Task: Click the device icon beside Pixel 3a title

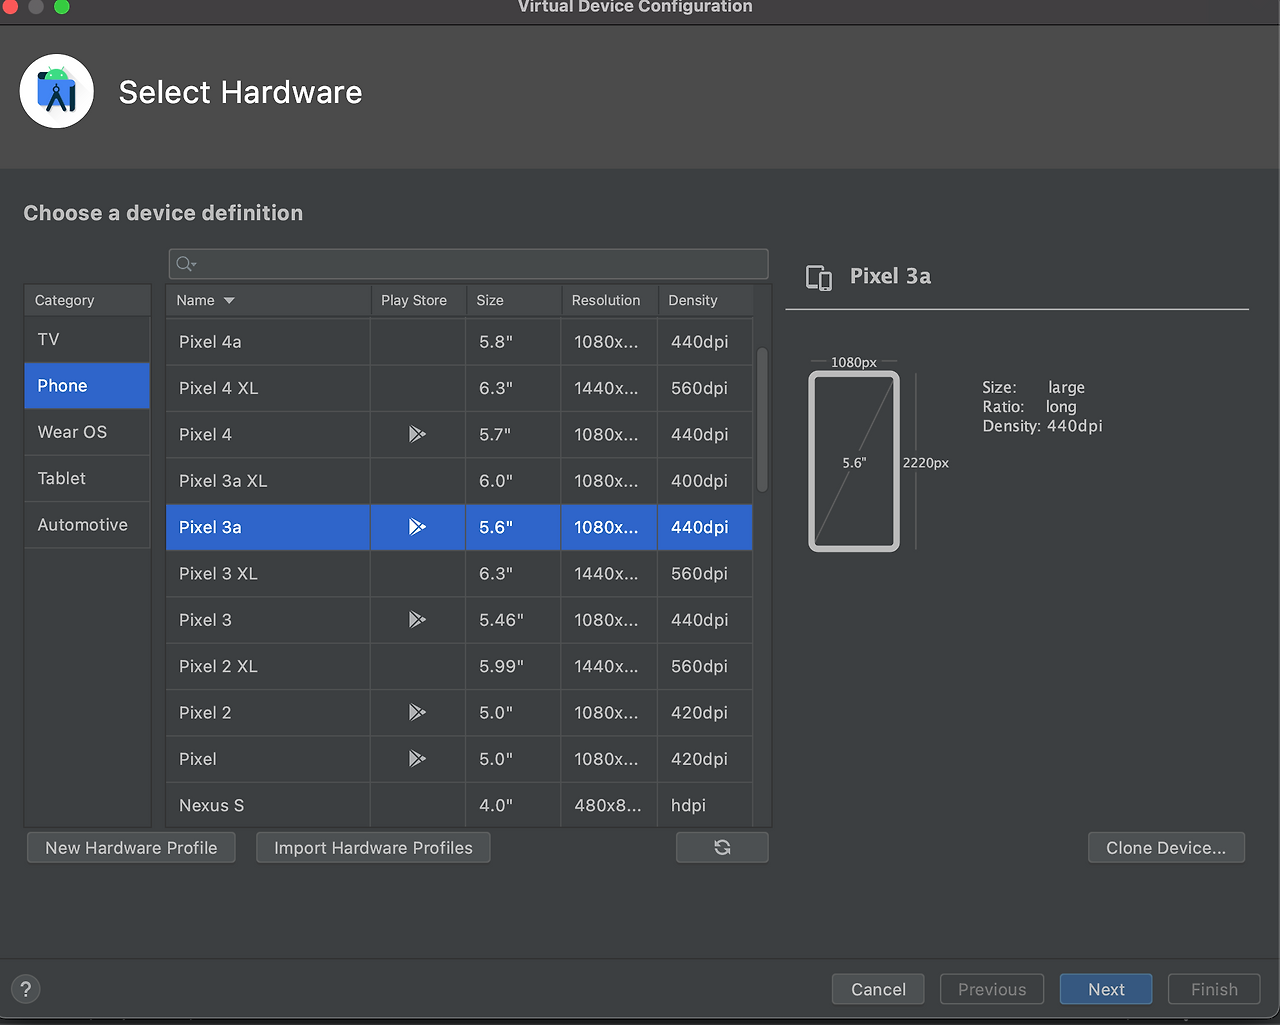Action: coord(819,277)
